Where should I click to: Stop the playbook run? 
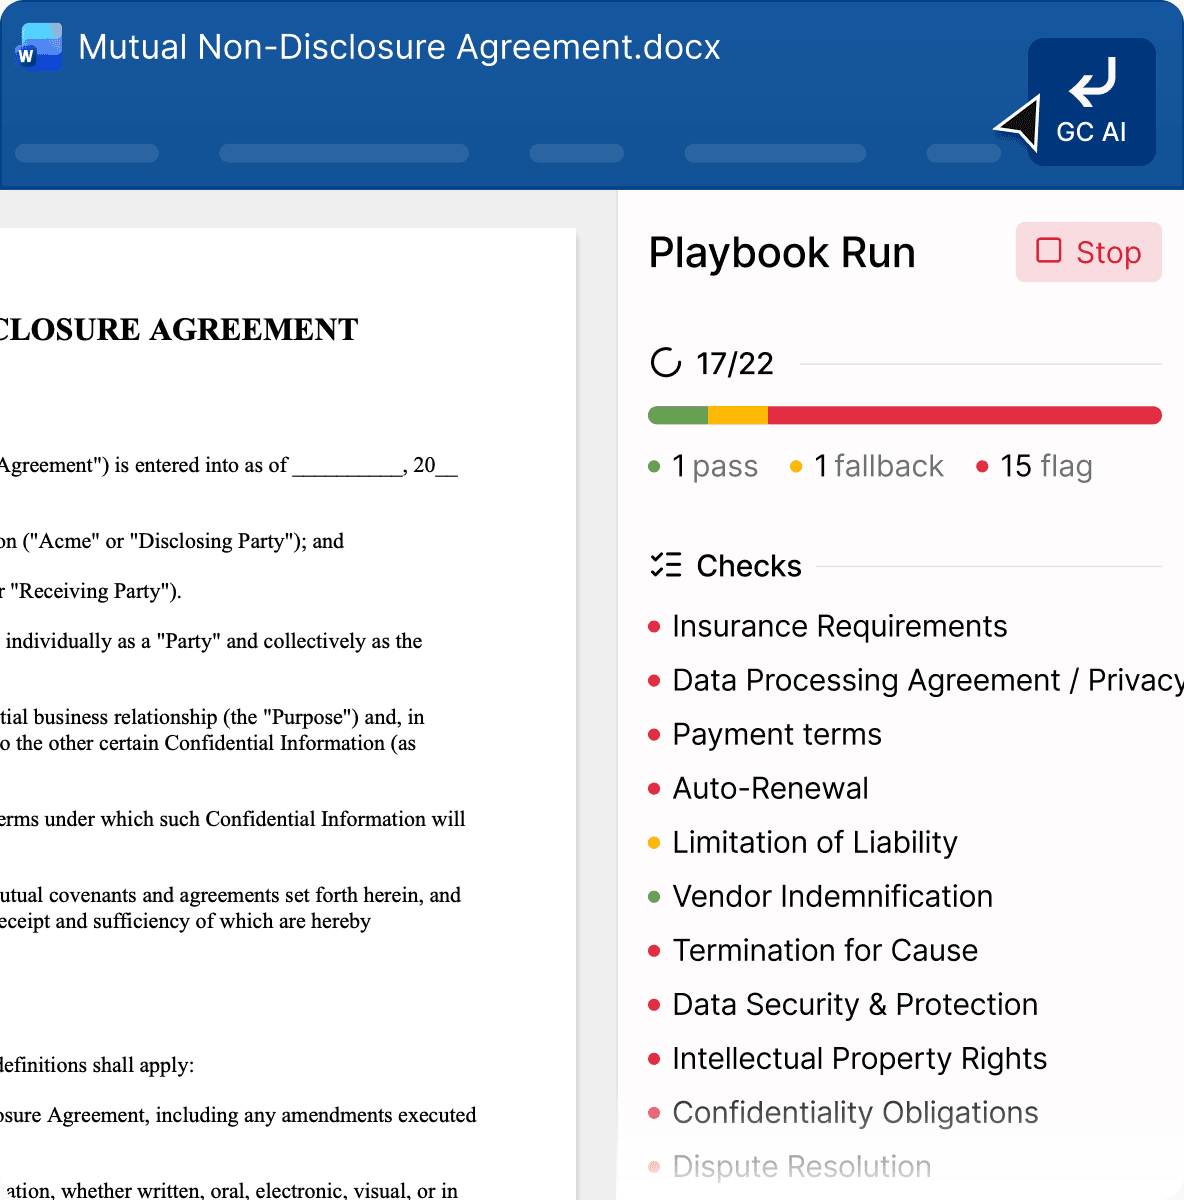point(1088,252)
